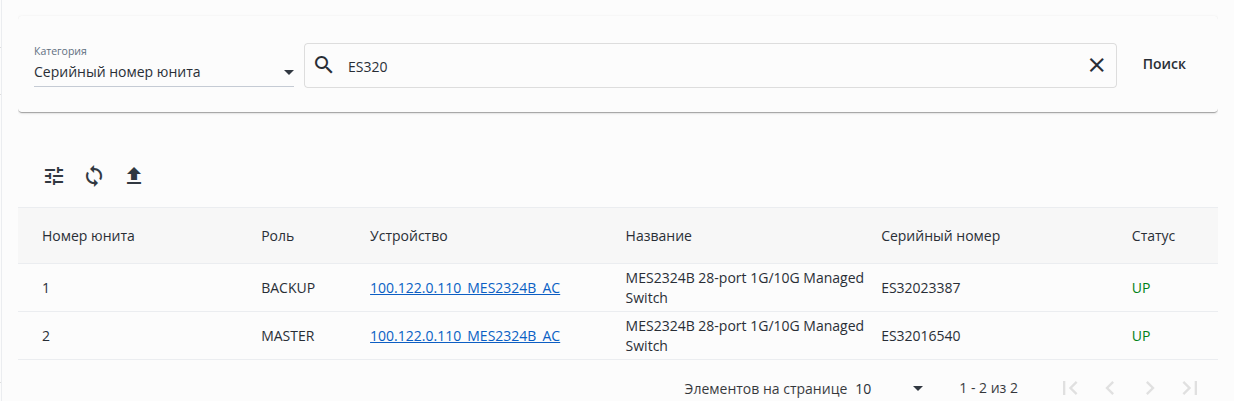Open device link in BACKUP row
This screenshot has width=1234, height=401.
465,288
